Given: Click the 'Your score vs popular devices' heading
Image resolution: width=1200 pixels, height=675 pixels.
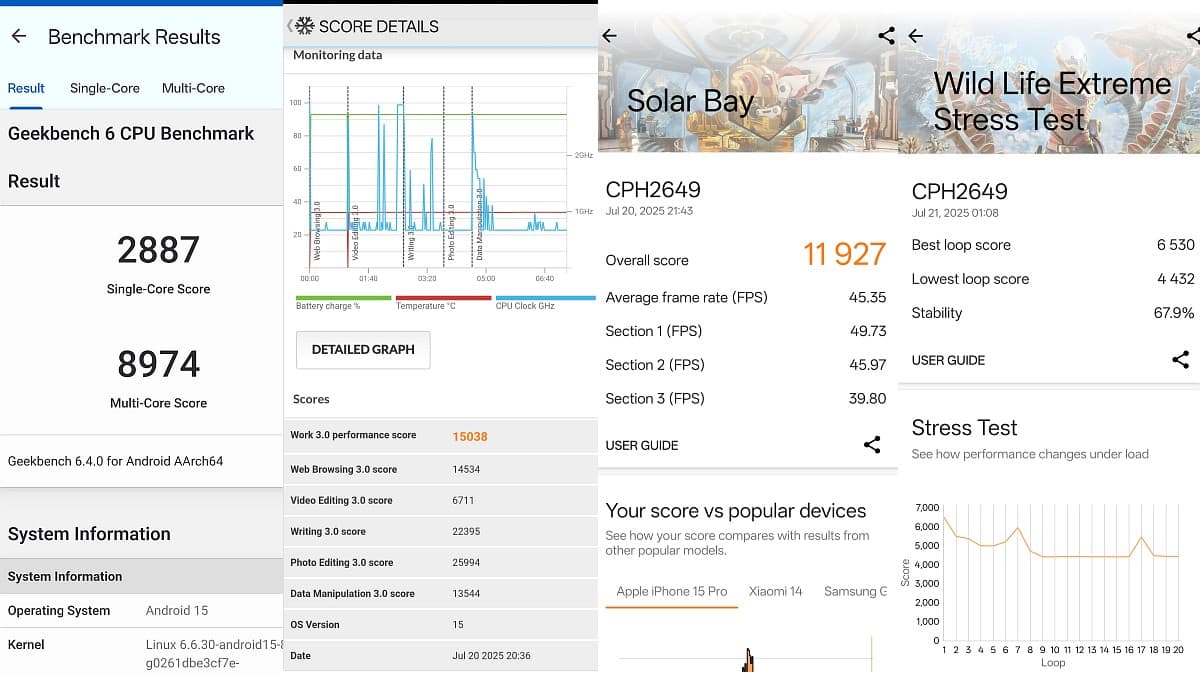Looking at the screenshot, I should point(736,510).
